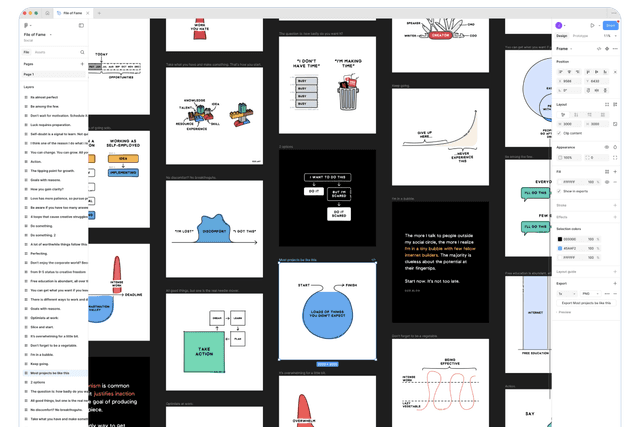Toggle the Clip content checkbox
Screen dimensions: 640x427
559,132
